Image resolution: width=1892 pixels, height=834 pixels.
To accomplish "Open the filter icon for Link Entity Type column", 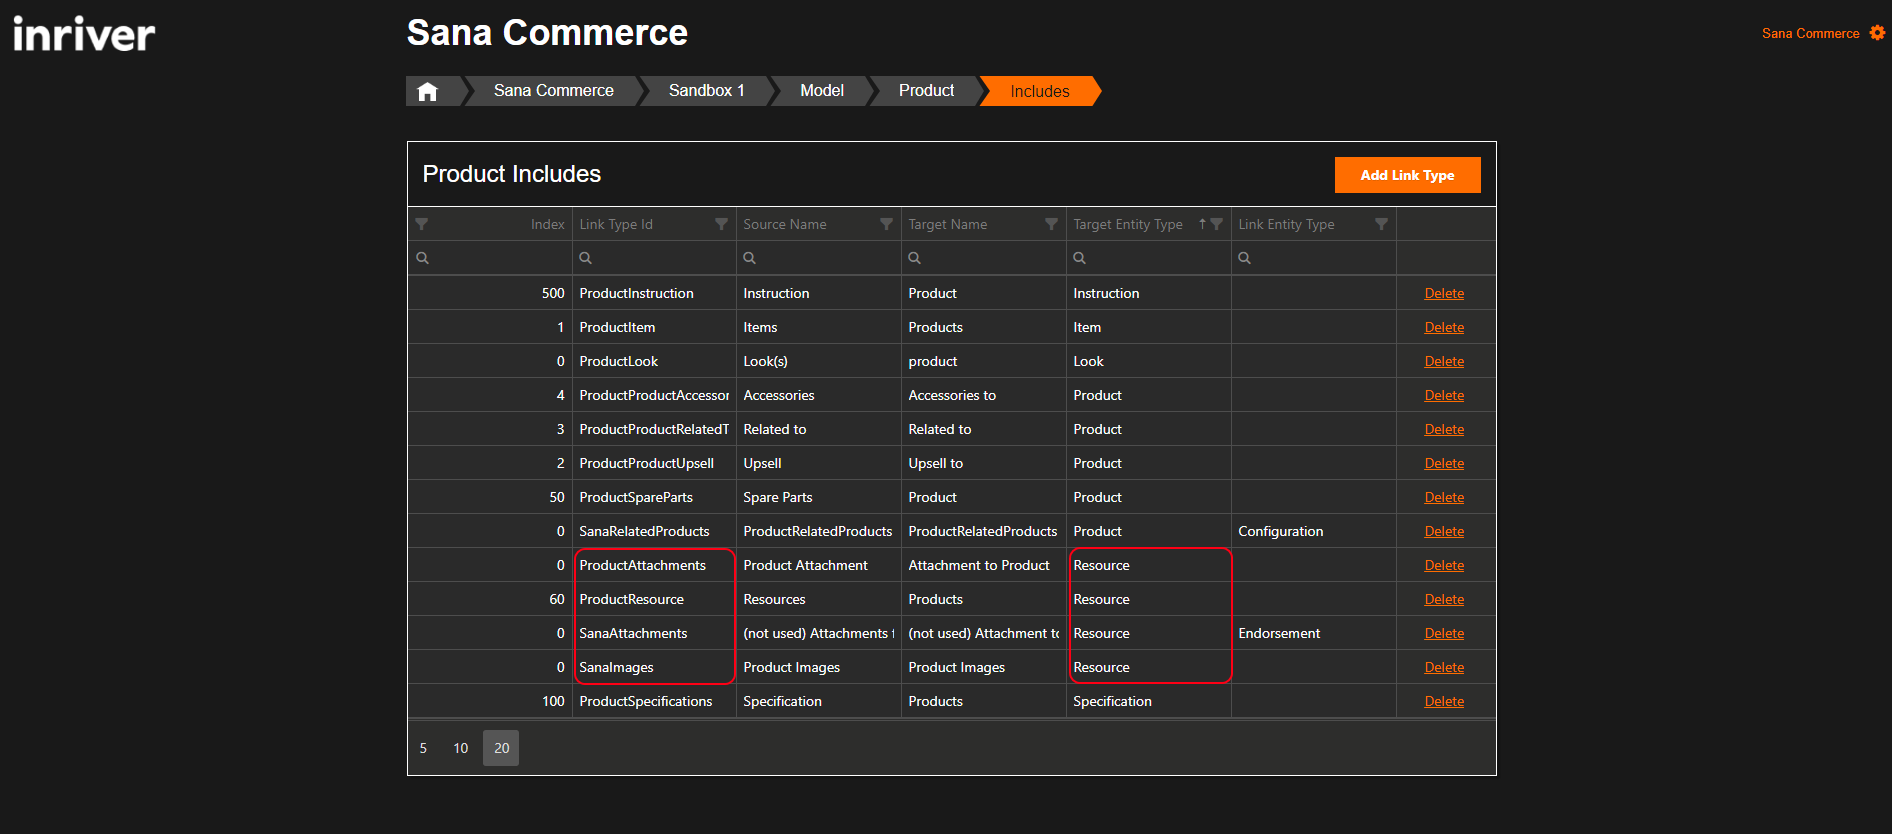I will (1381, 224).
